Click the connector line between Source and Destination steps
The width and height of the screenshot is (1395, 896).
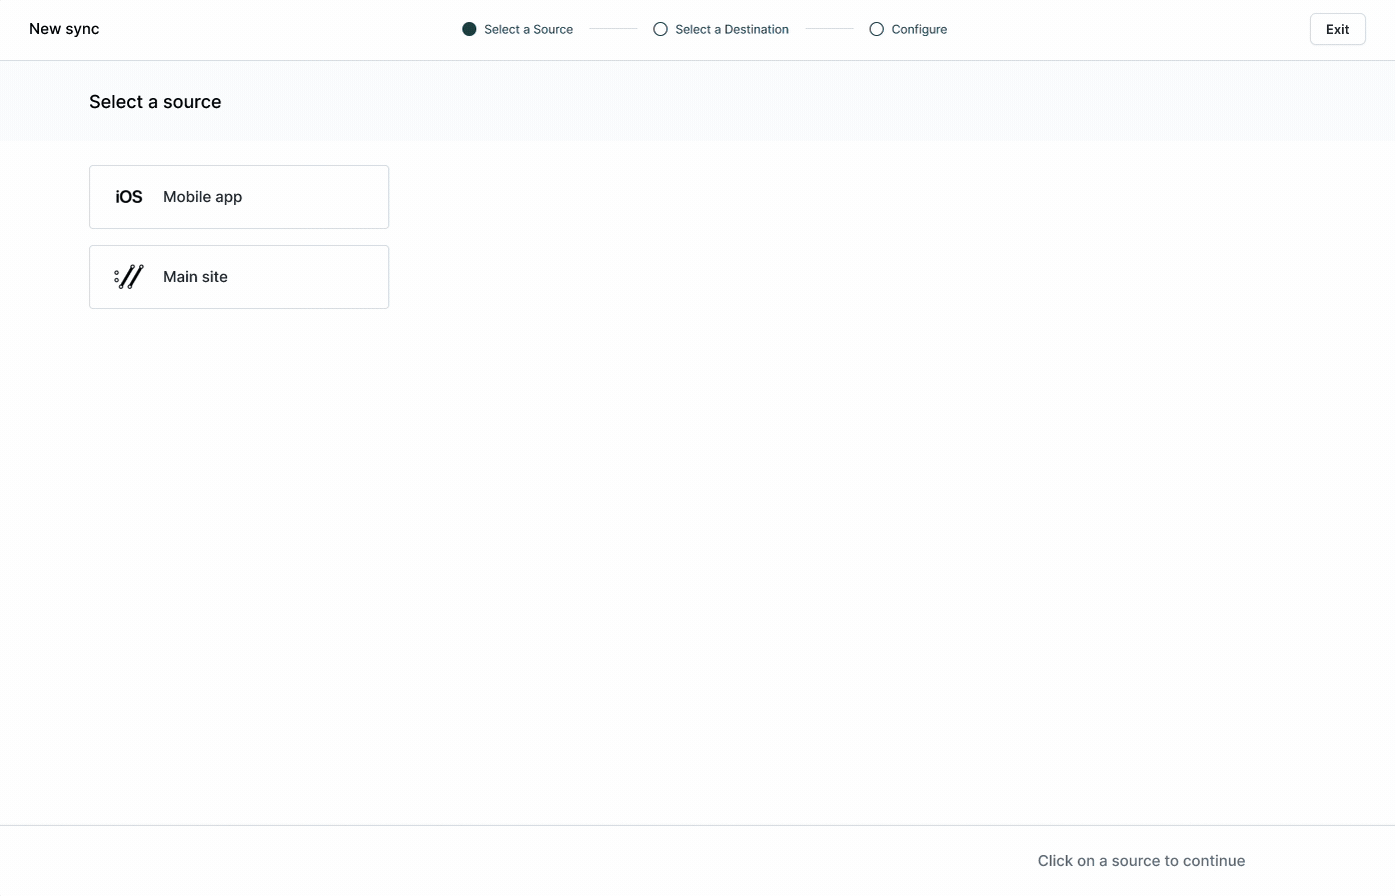point(613,29)
